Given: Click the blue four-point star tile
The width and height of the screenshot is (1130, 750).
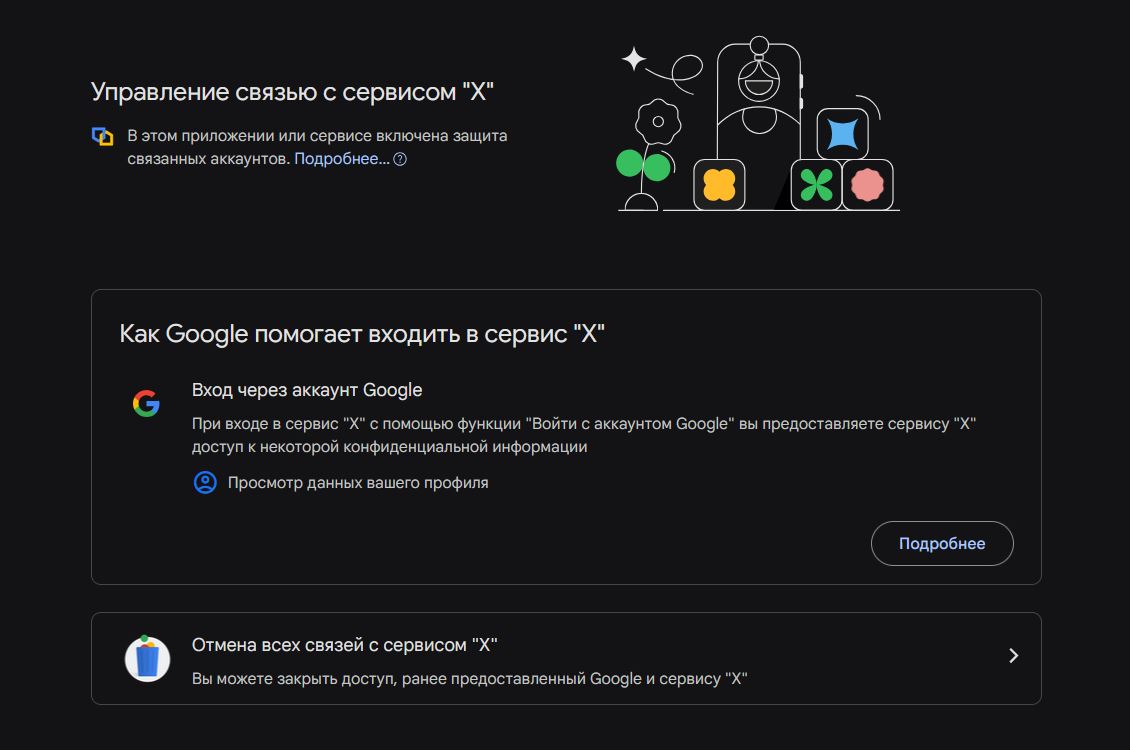Looking at the screenshot, I should click(x=842, y=134).
